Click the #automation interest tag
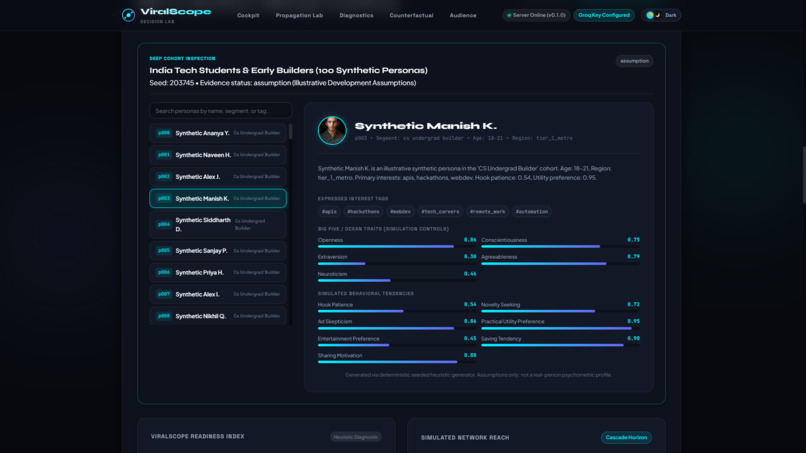 click(x=532, y=211)
